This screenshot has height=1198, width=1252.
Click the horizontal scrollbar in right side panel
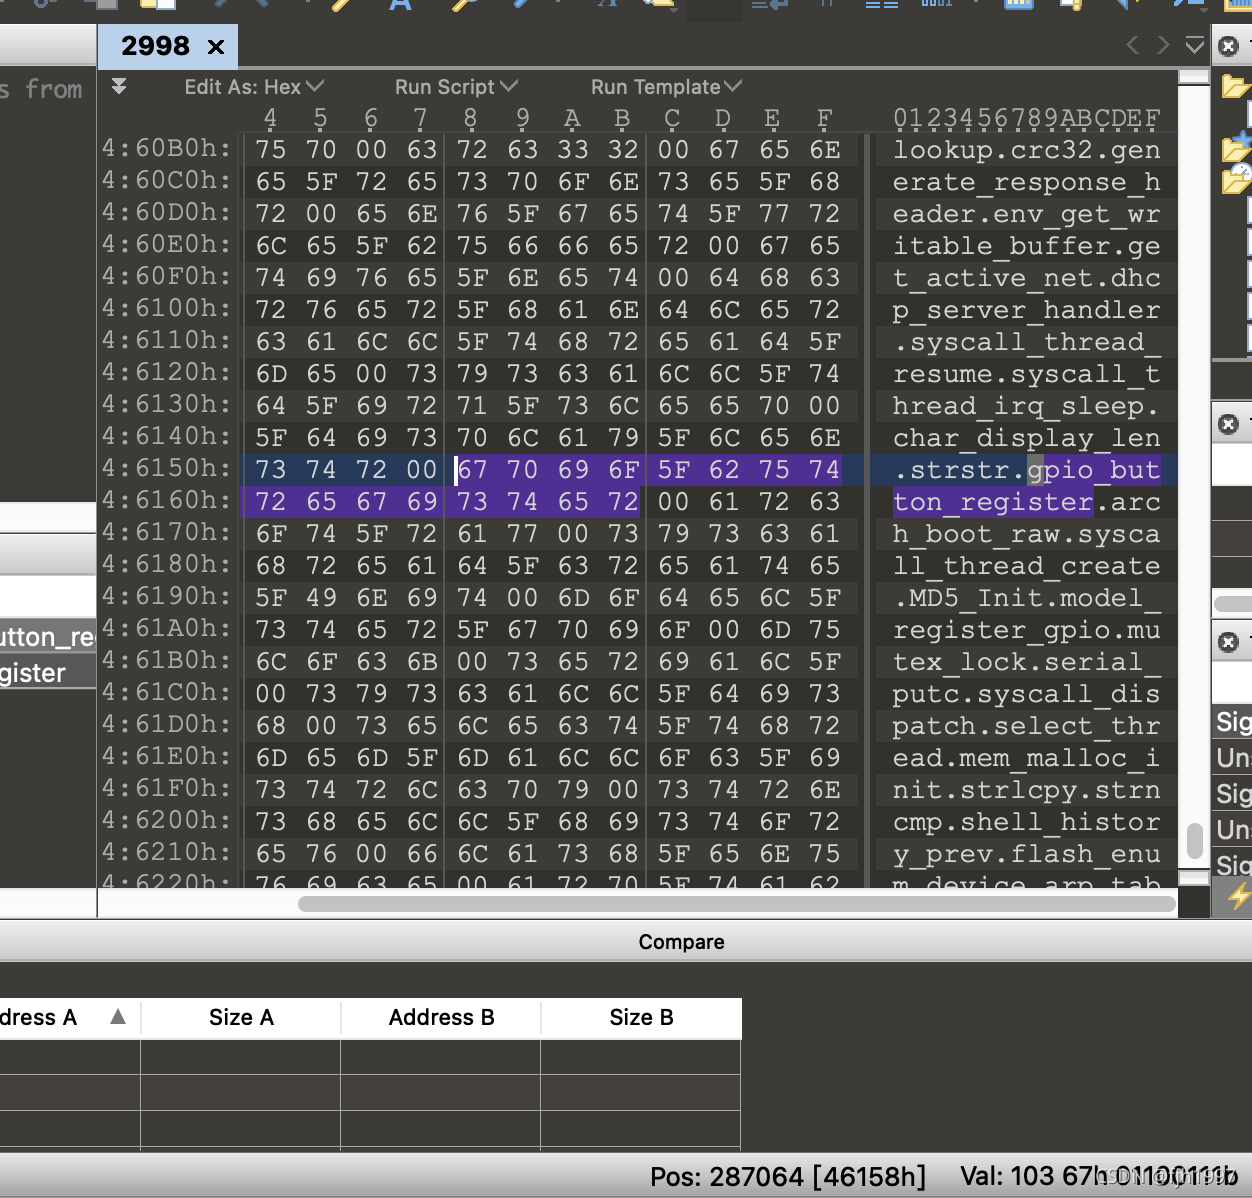coord(1232,603)
